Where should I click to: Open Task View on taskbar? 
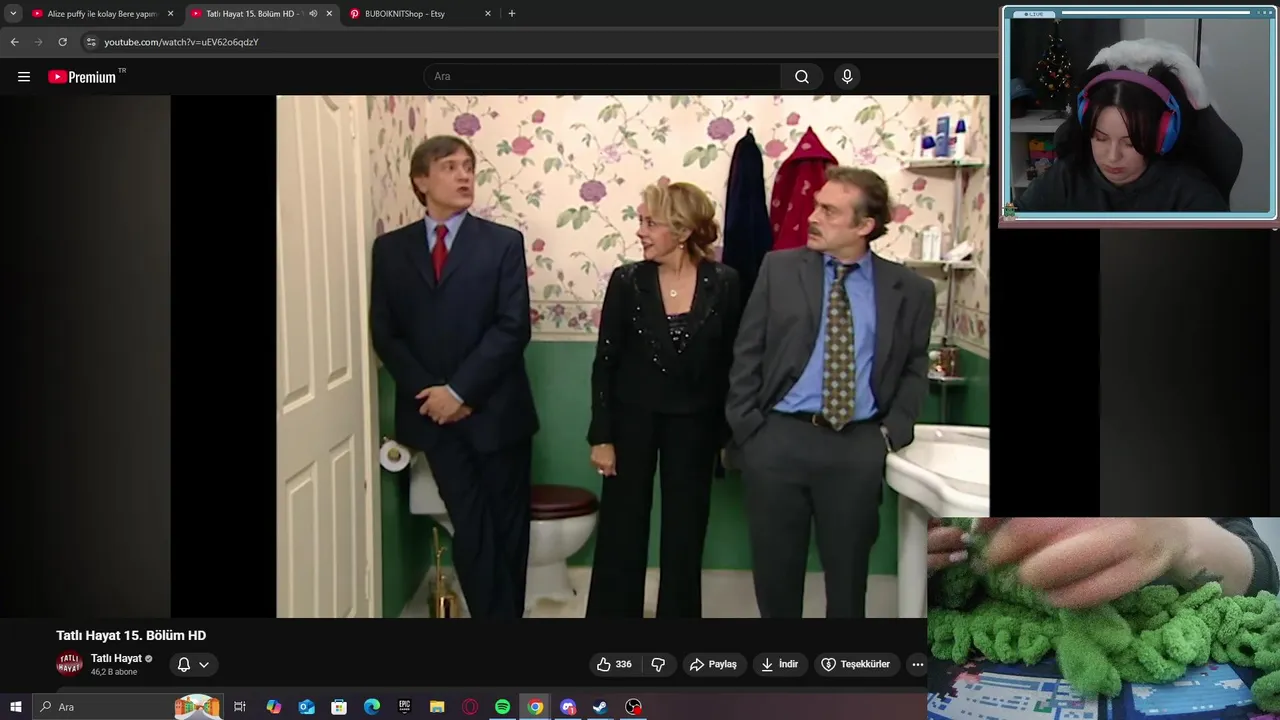pos(240,707)
